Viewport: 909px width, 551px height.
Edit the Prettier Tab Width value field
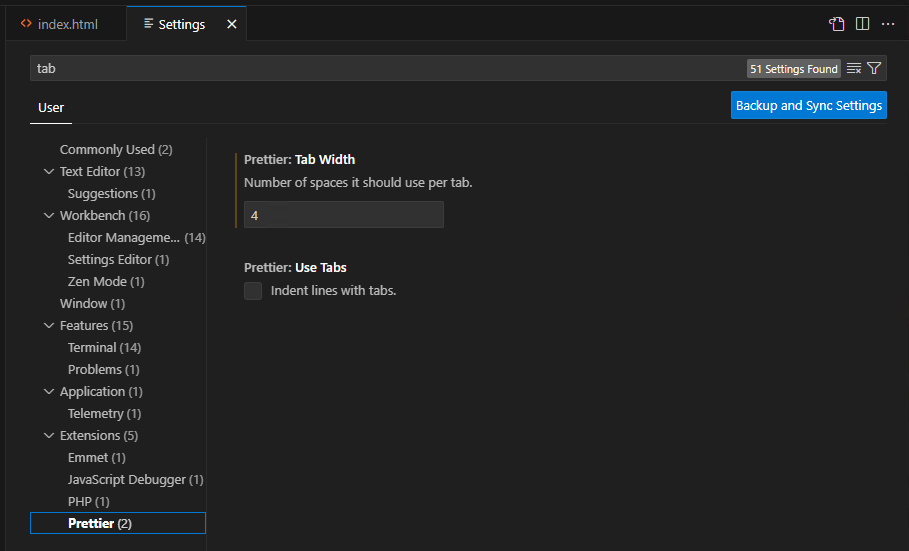pyautogui.click(x=344, y=215)
